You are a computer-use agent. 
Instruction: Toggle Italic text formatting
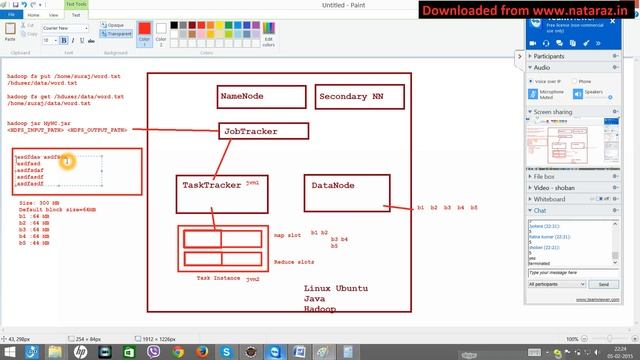(73, 40)
